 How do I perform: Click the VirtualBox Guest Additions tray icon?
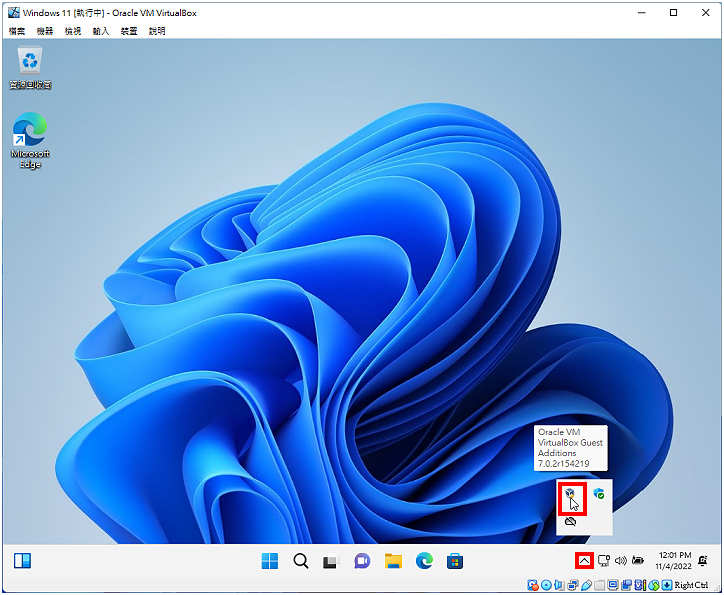(571, 495)
